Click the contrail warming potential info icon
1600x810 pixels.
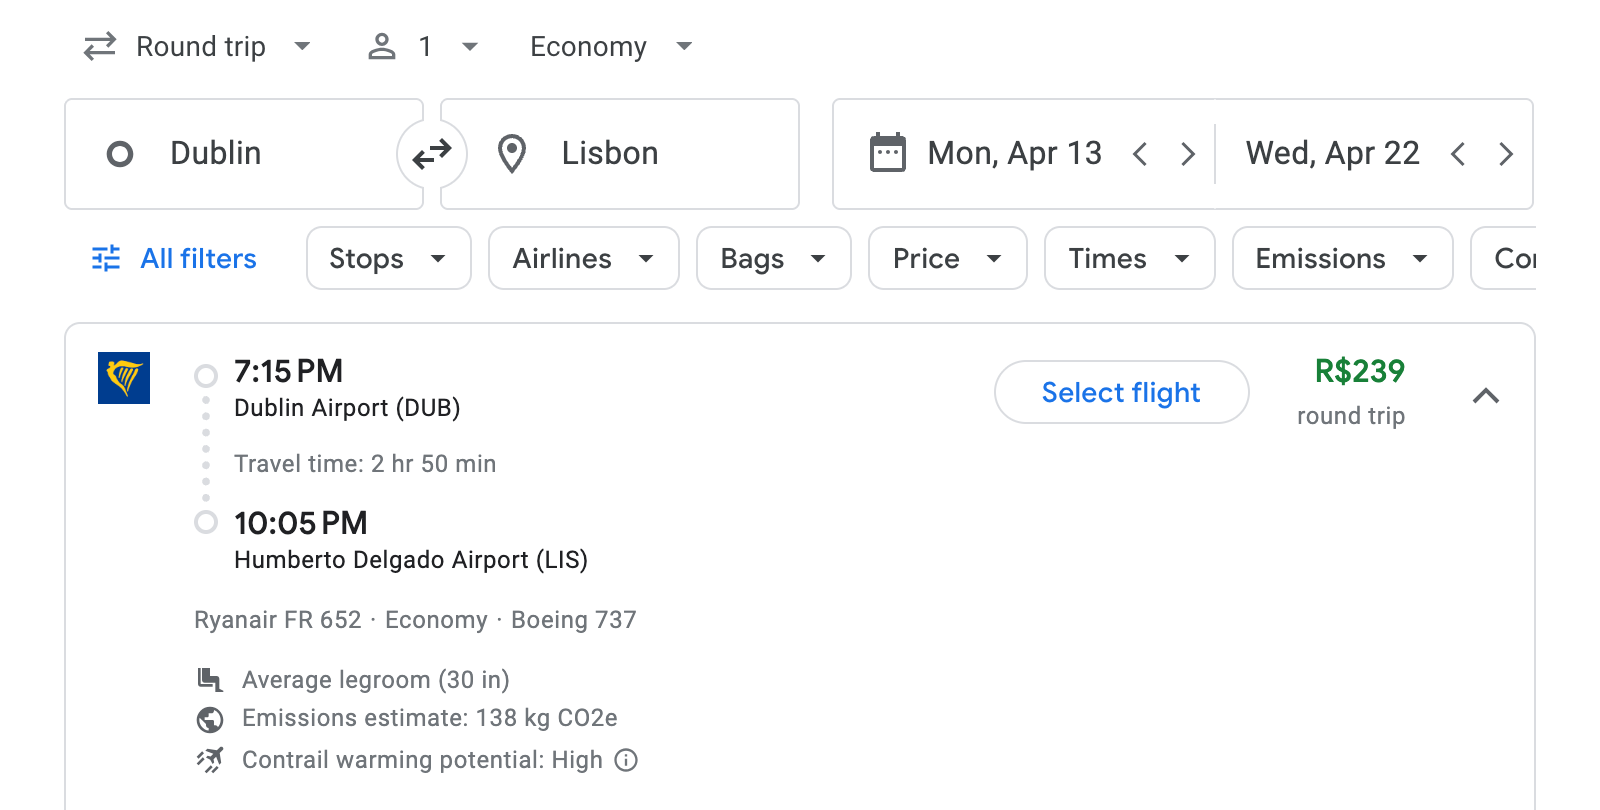click(625, 761)
